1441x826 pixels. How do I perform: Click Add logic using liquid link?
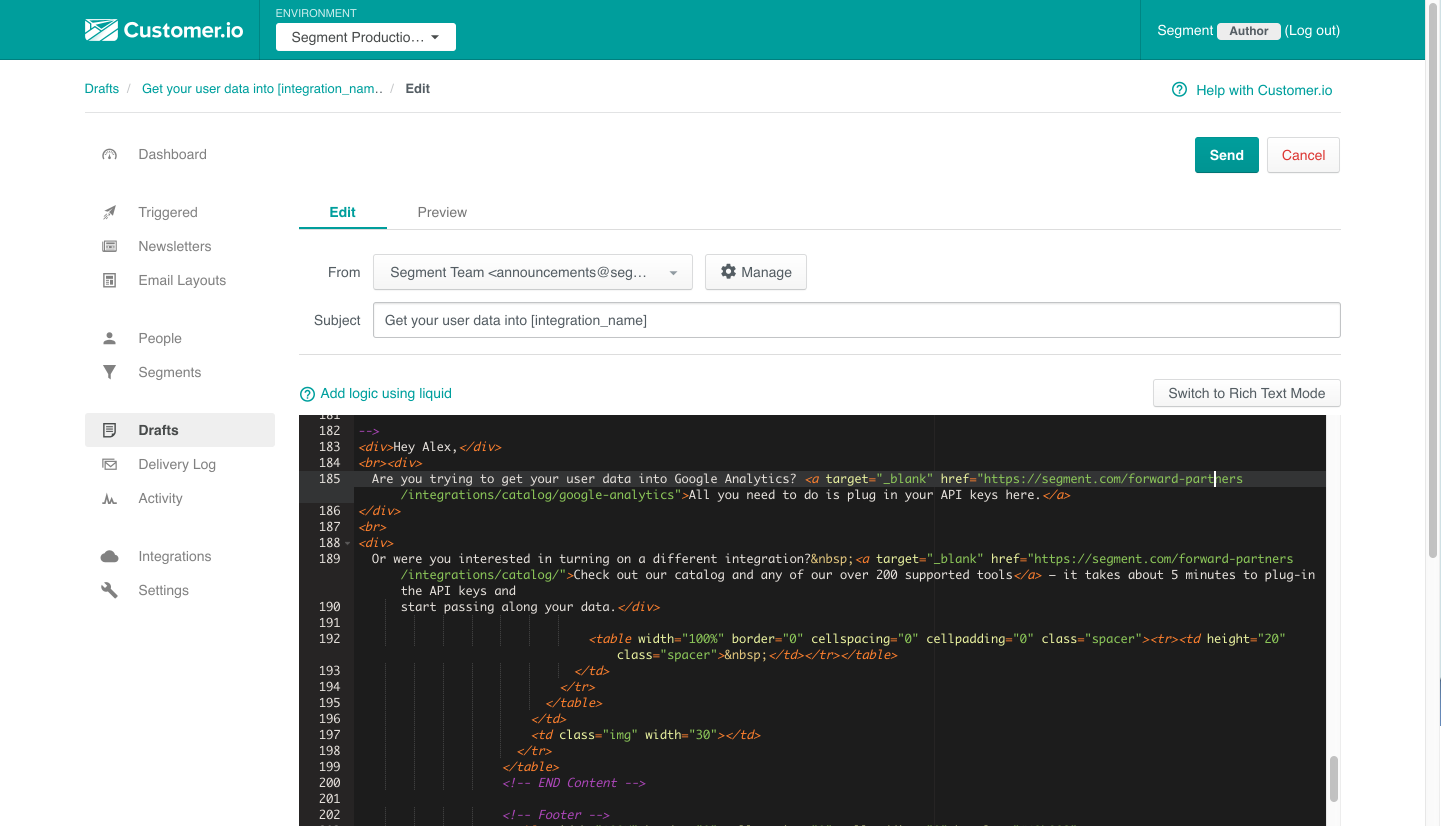(x=386, y=394)
